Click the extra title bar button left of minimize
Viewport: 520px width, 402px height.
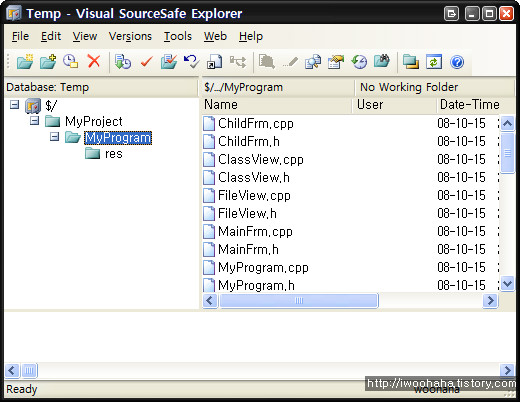[451, 14]
